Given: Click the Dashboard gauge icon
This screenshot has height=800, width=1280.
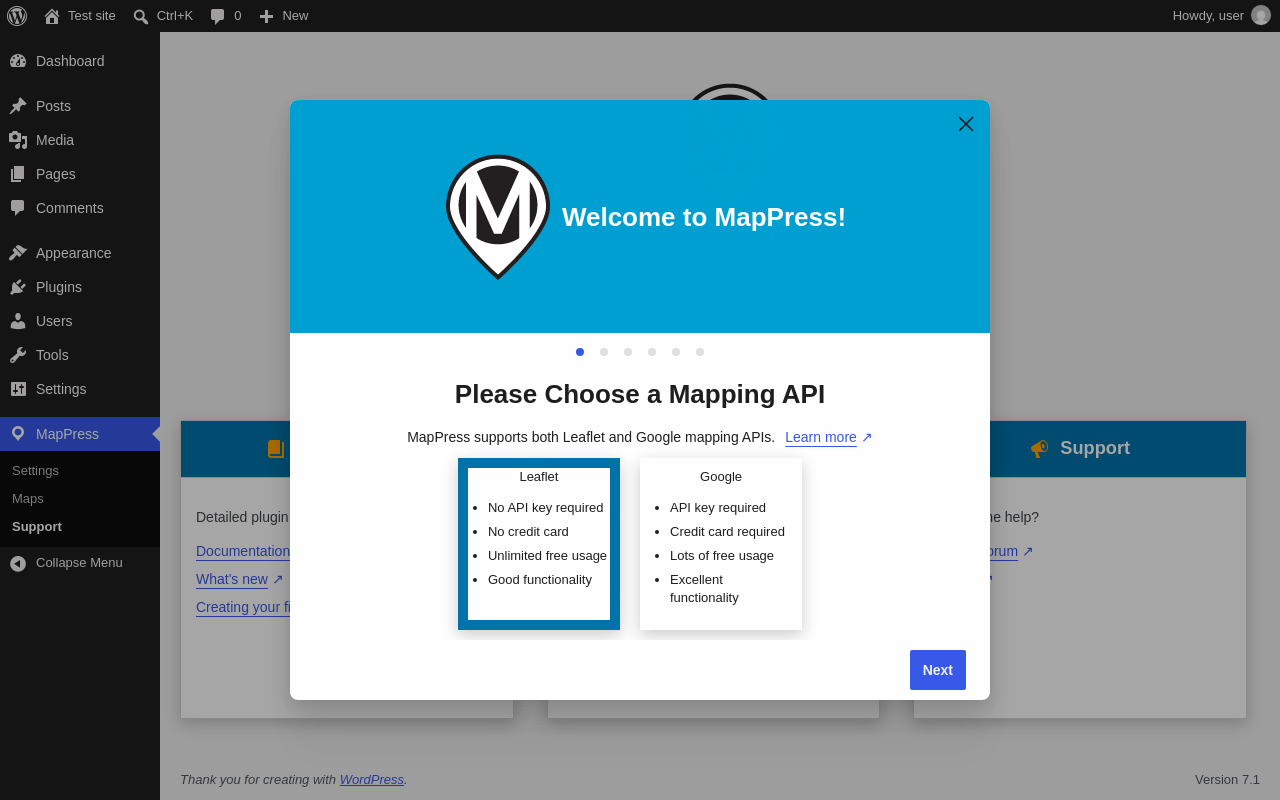Looking at the screenshot, I should (18, 61).
